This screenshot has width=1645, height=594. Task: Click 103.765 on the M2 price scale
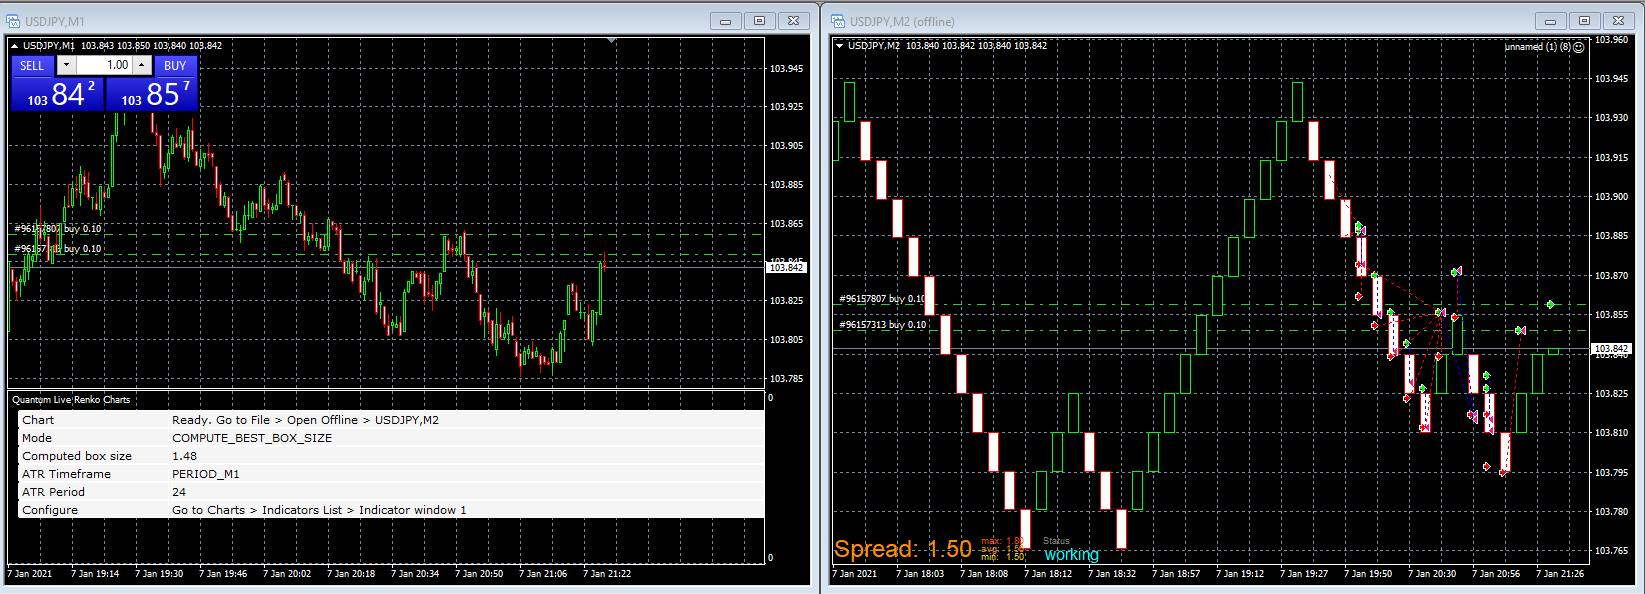(1611, 551)
